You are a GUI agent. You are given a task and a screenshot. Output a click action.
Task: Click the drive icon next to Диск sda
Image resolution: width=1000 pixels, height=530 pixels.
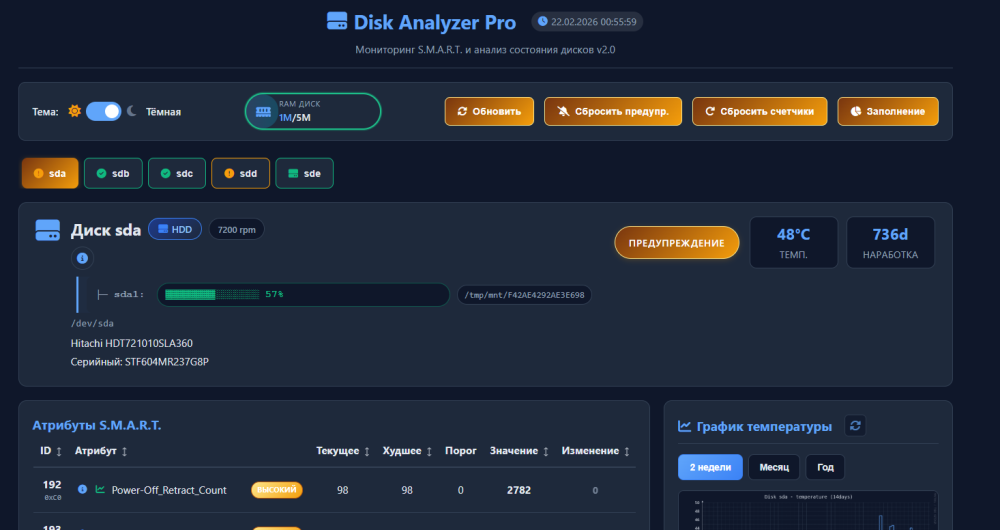pyautogui.click(x=48, y=230)
